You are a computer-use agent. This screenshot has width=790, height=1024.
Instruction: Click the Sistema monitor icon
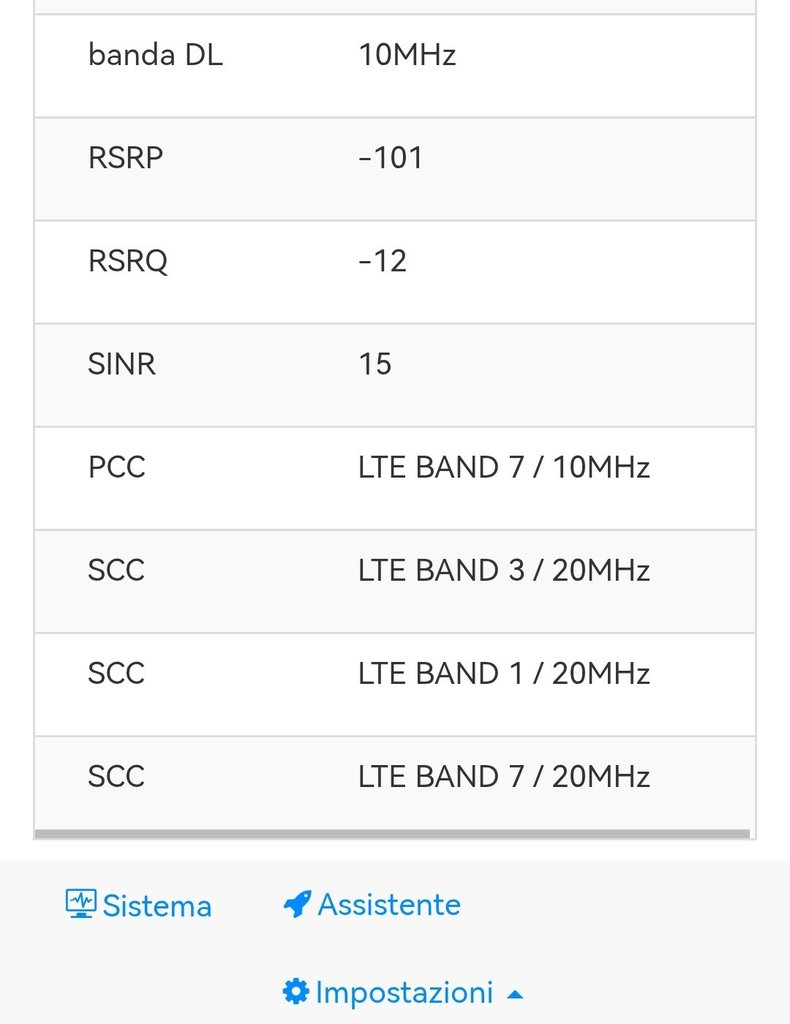click(x=81, y=904)
